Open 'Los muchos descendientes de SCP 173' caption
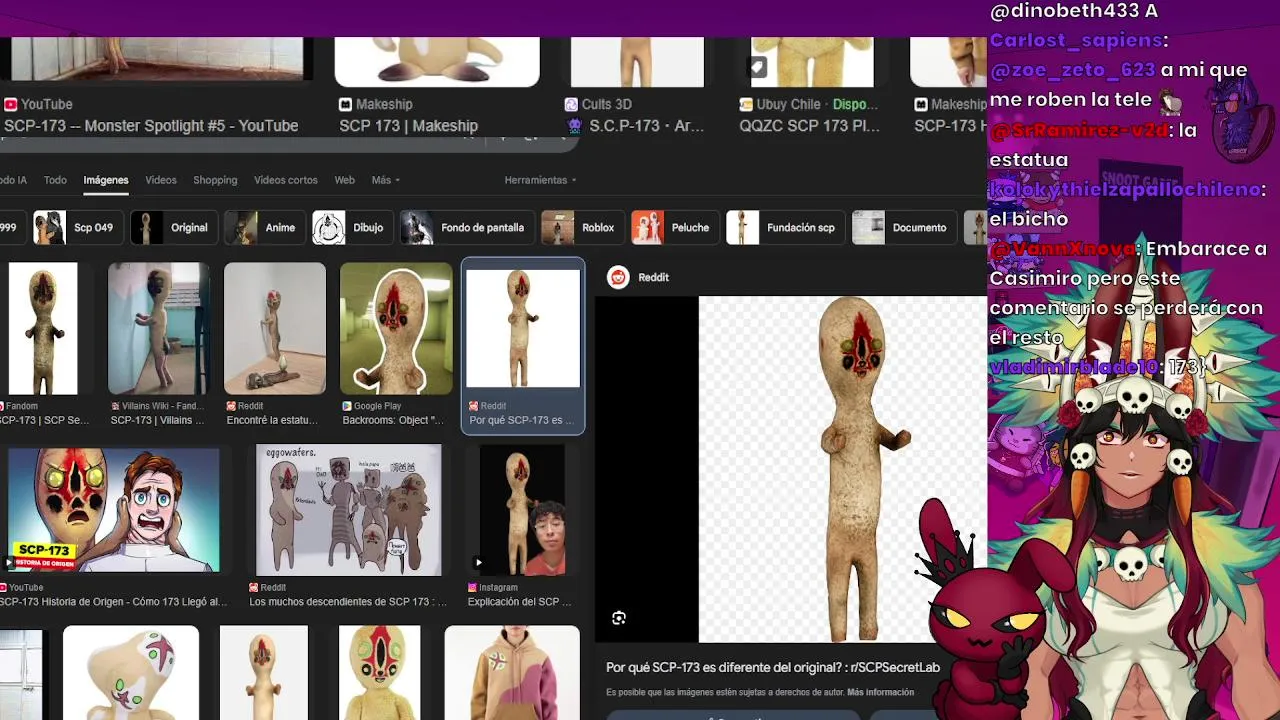 (348, 602)
